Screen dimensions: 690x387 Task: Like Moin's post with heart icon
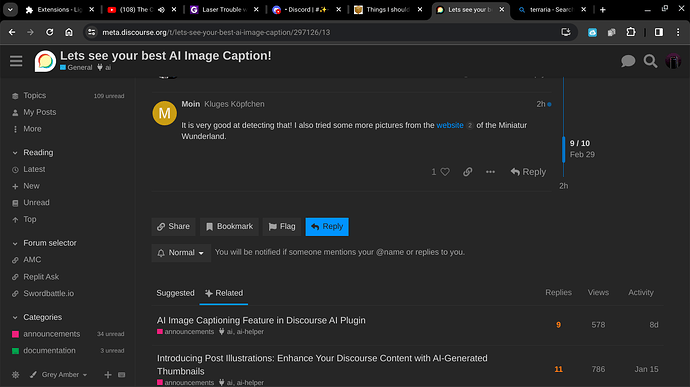[445, 172]
